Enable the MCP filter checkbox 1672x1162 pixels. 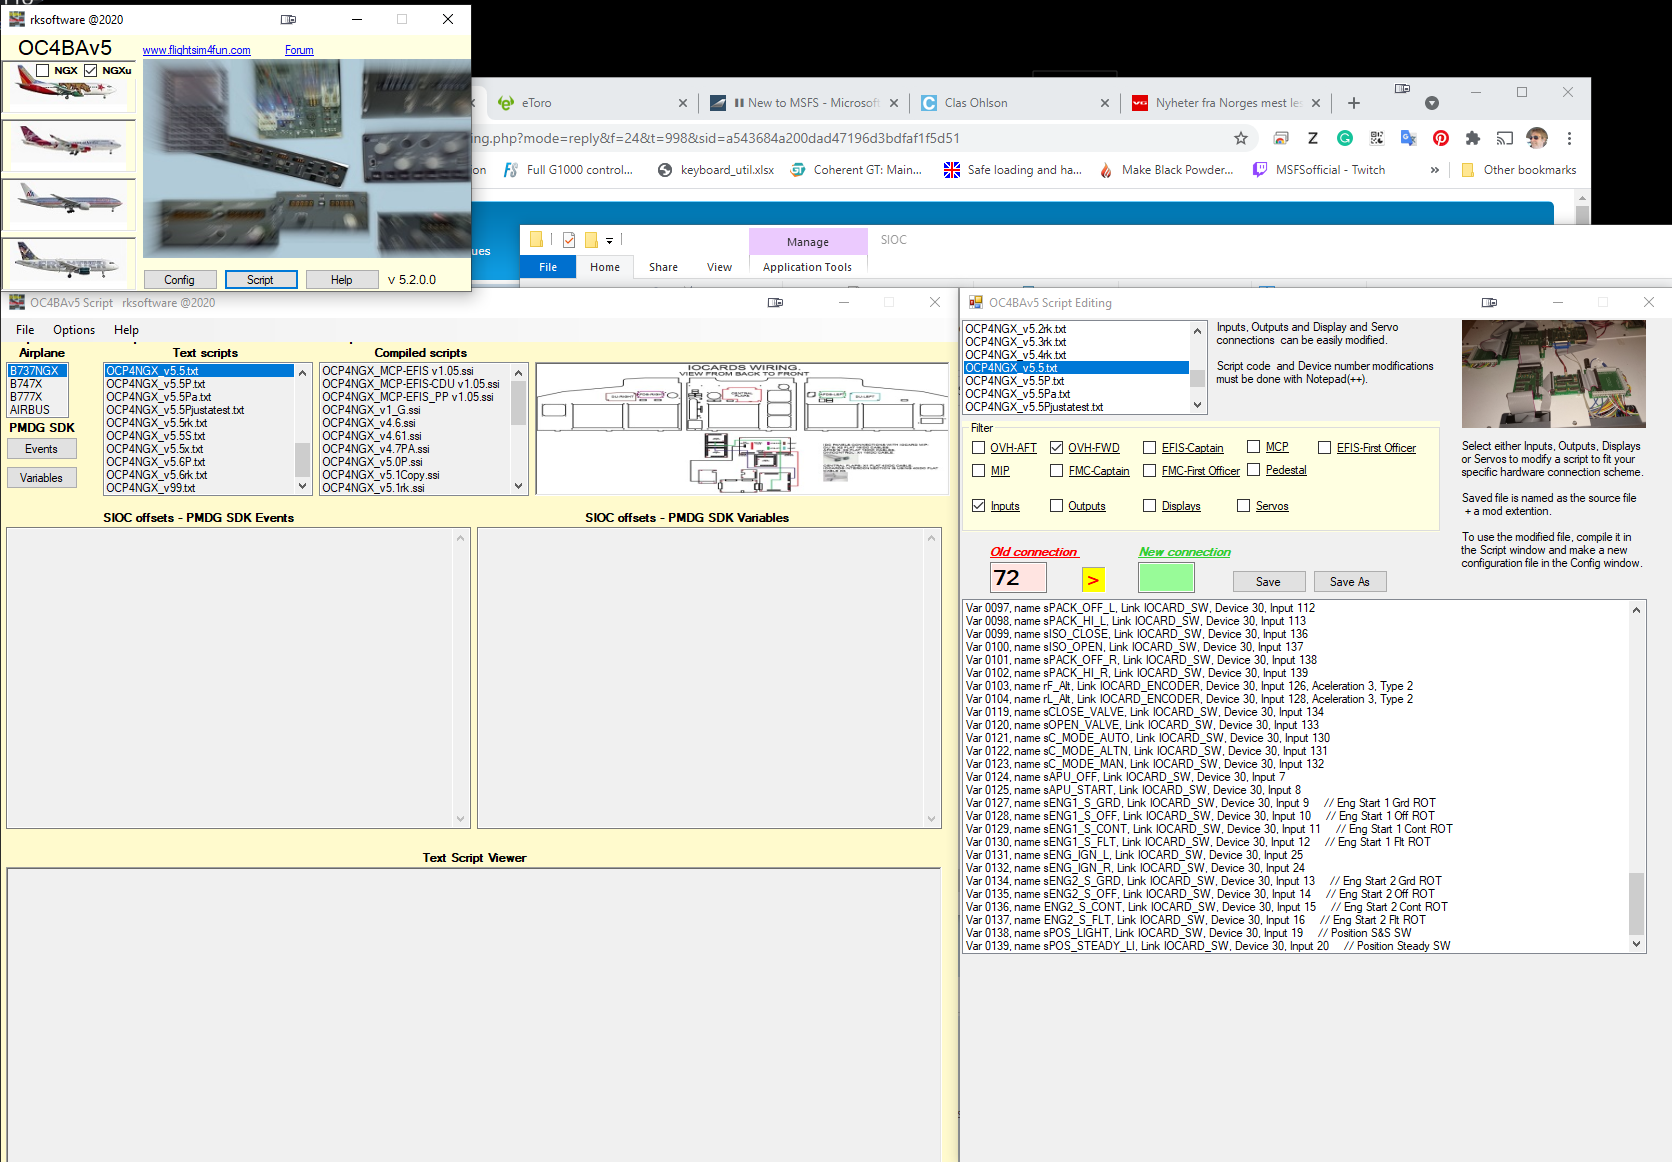point(1253,446)
